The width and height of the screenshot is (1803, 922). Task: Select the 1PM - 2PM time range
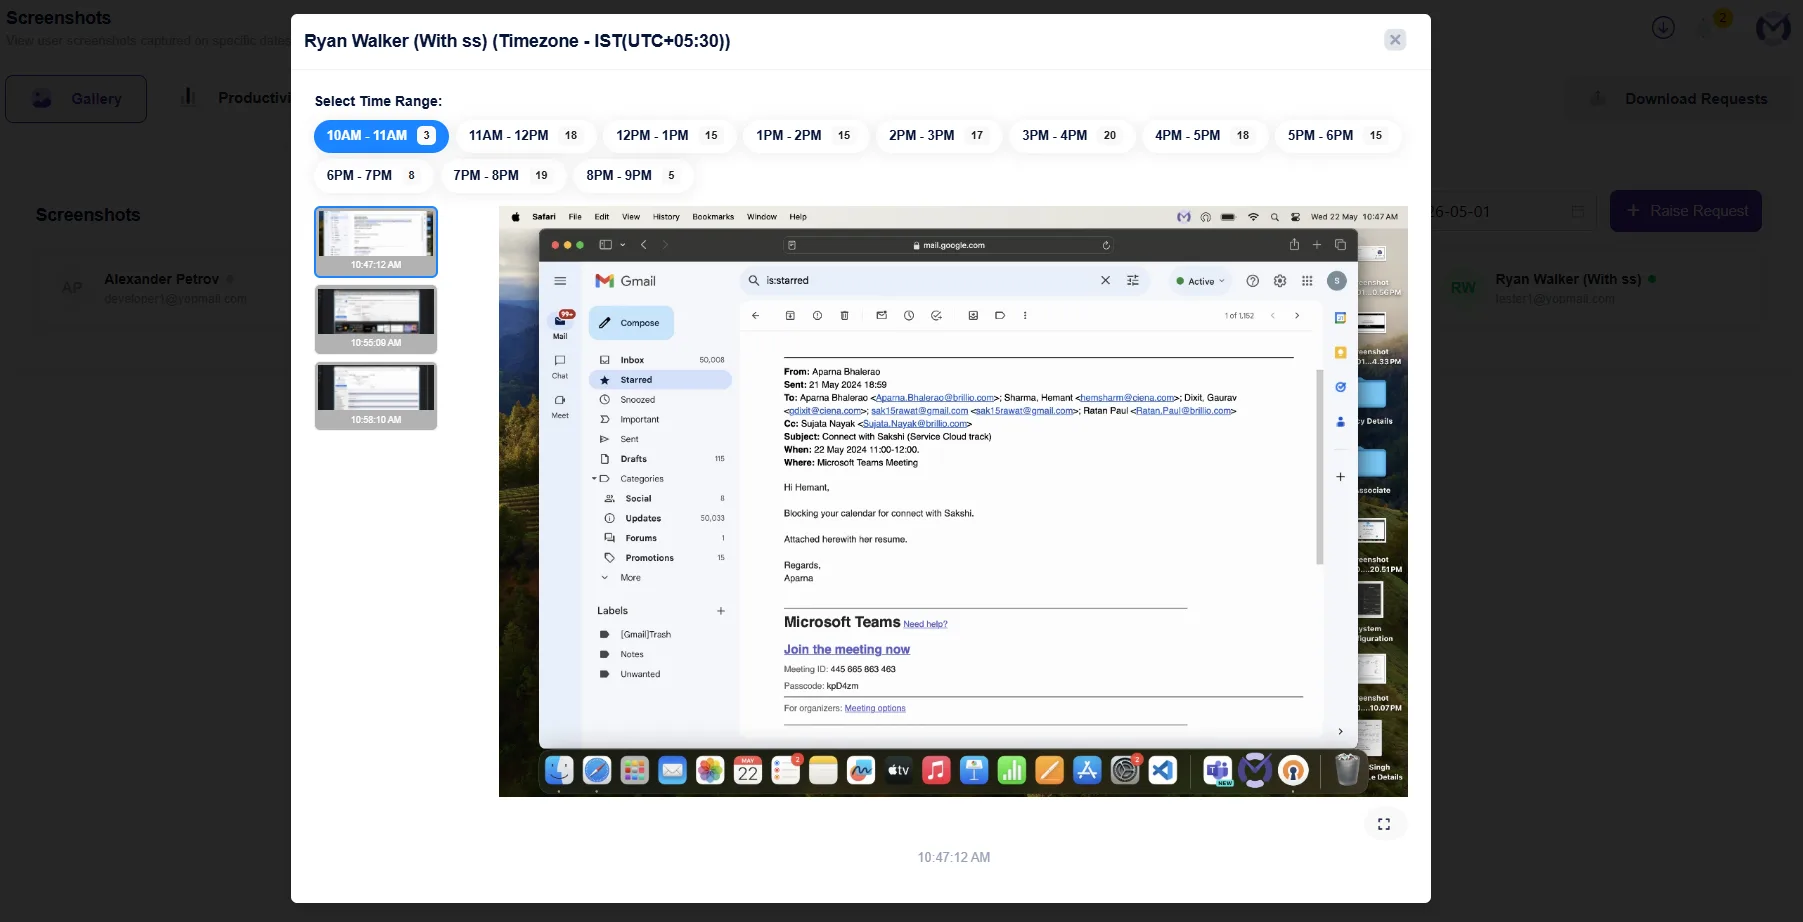(804, 136)
